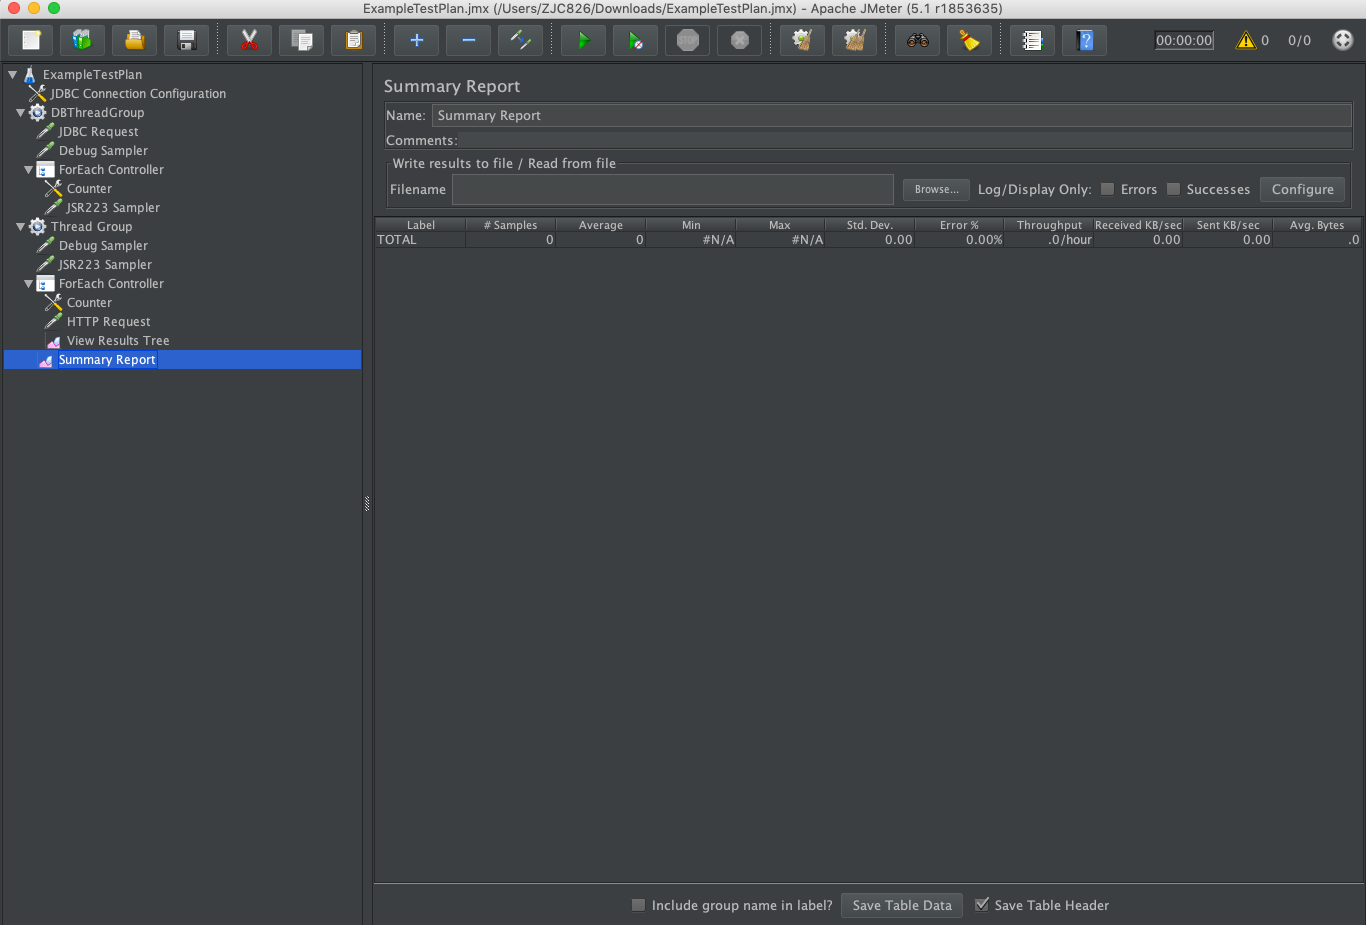Clear results with the single broom icon
1366x925 pixels.
[x=802, y=40]
